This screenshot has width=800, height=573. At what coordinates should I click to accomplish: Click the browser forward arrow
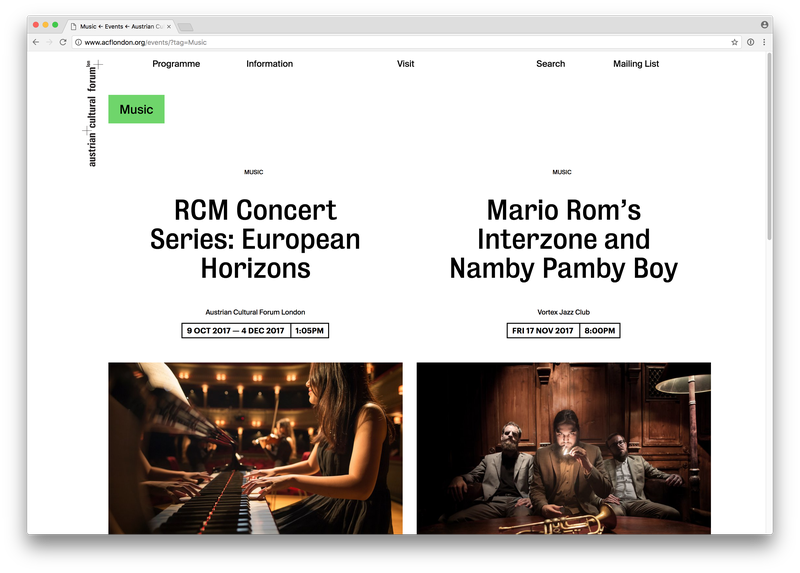pos(49,42)
